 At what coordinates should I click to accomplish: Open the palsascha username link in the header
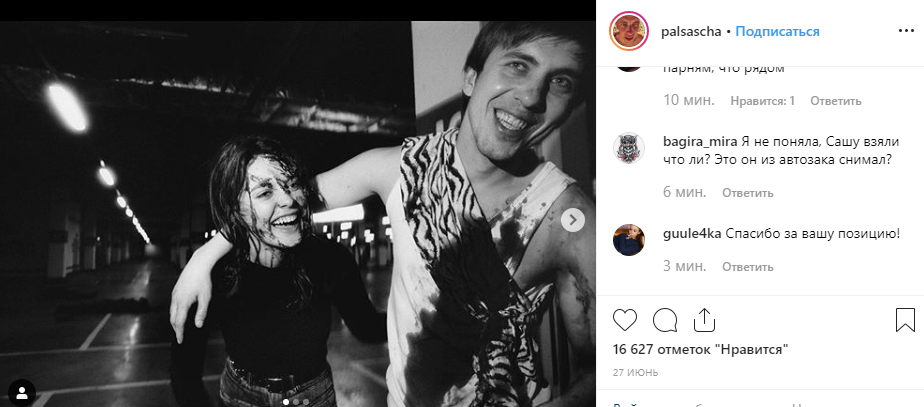click(x=692, y=31)
